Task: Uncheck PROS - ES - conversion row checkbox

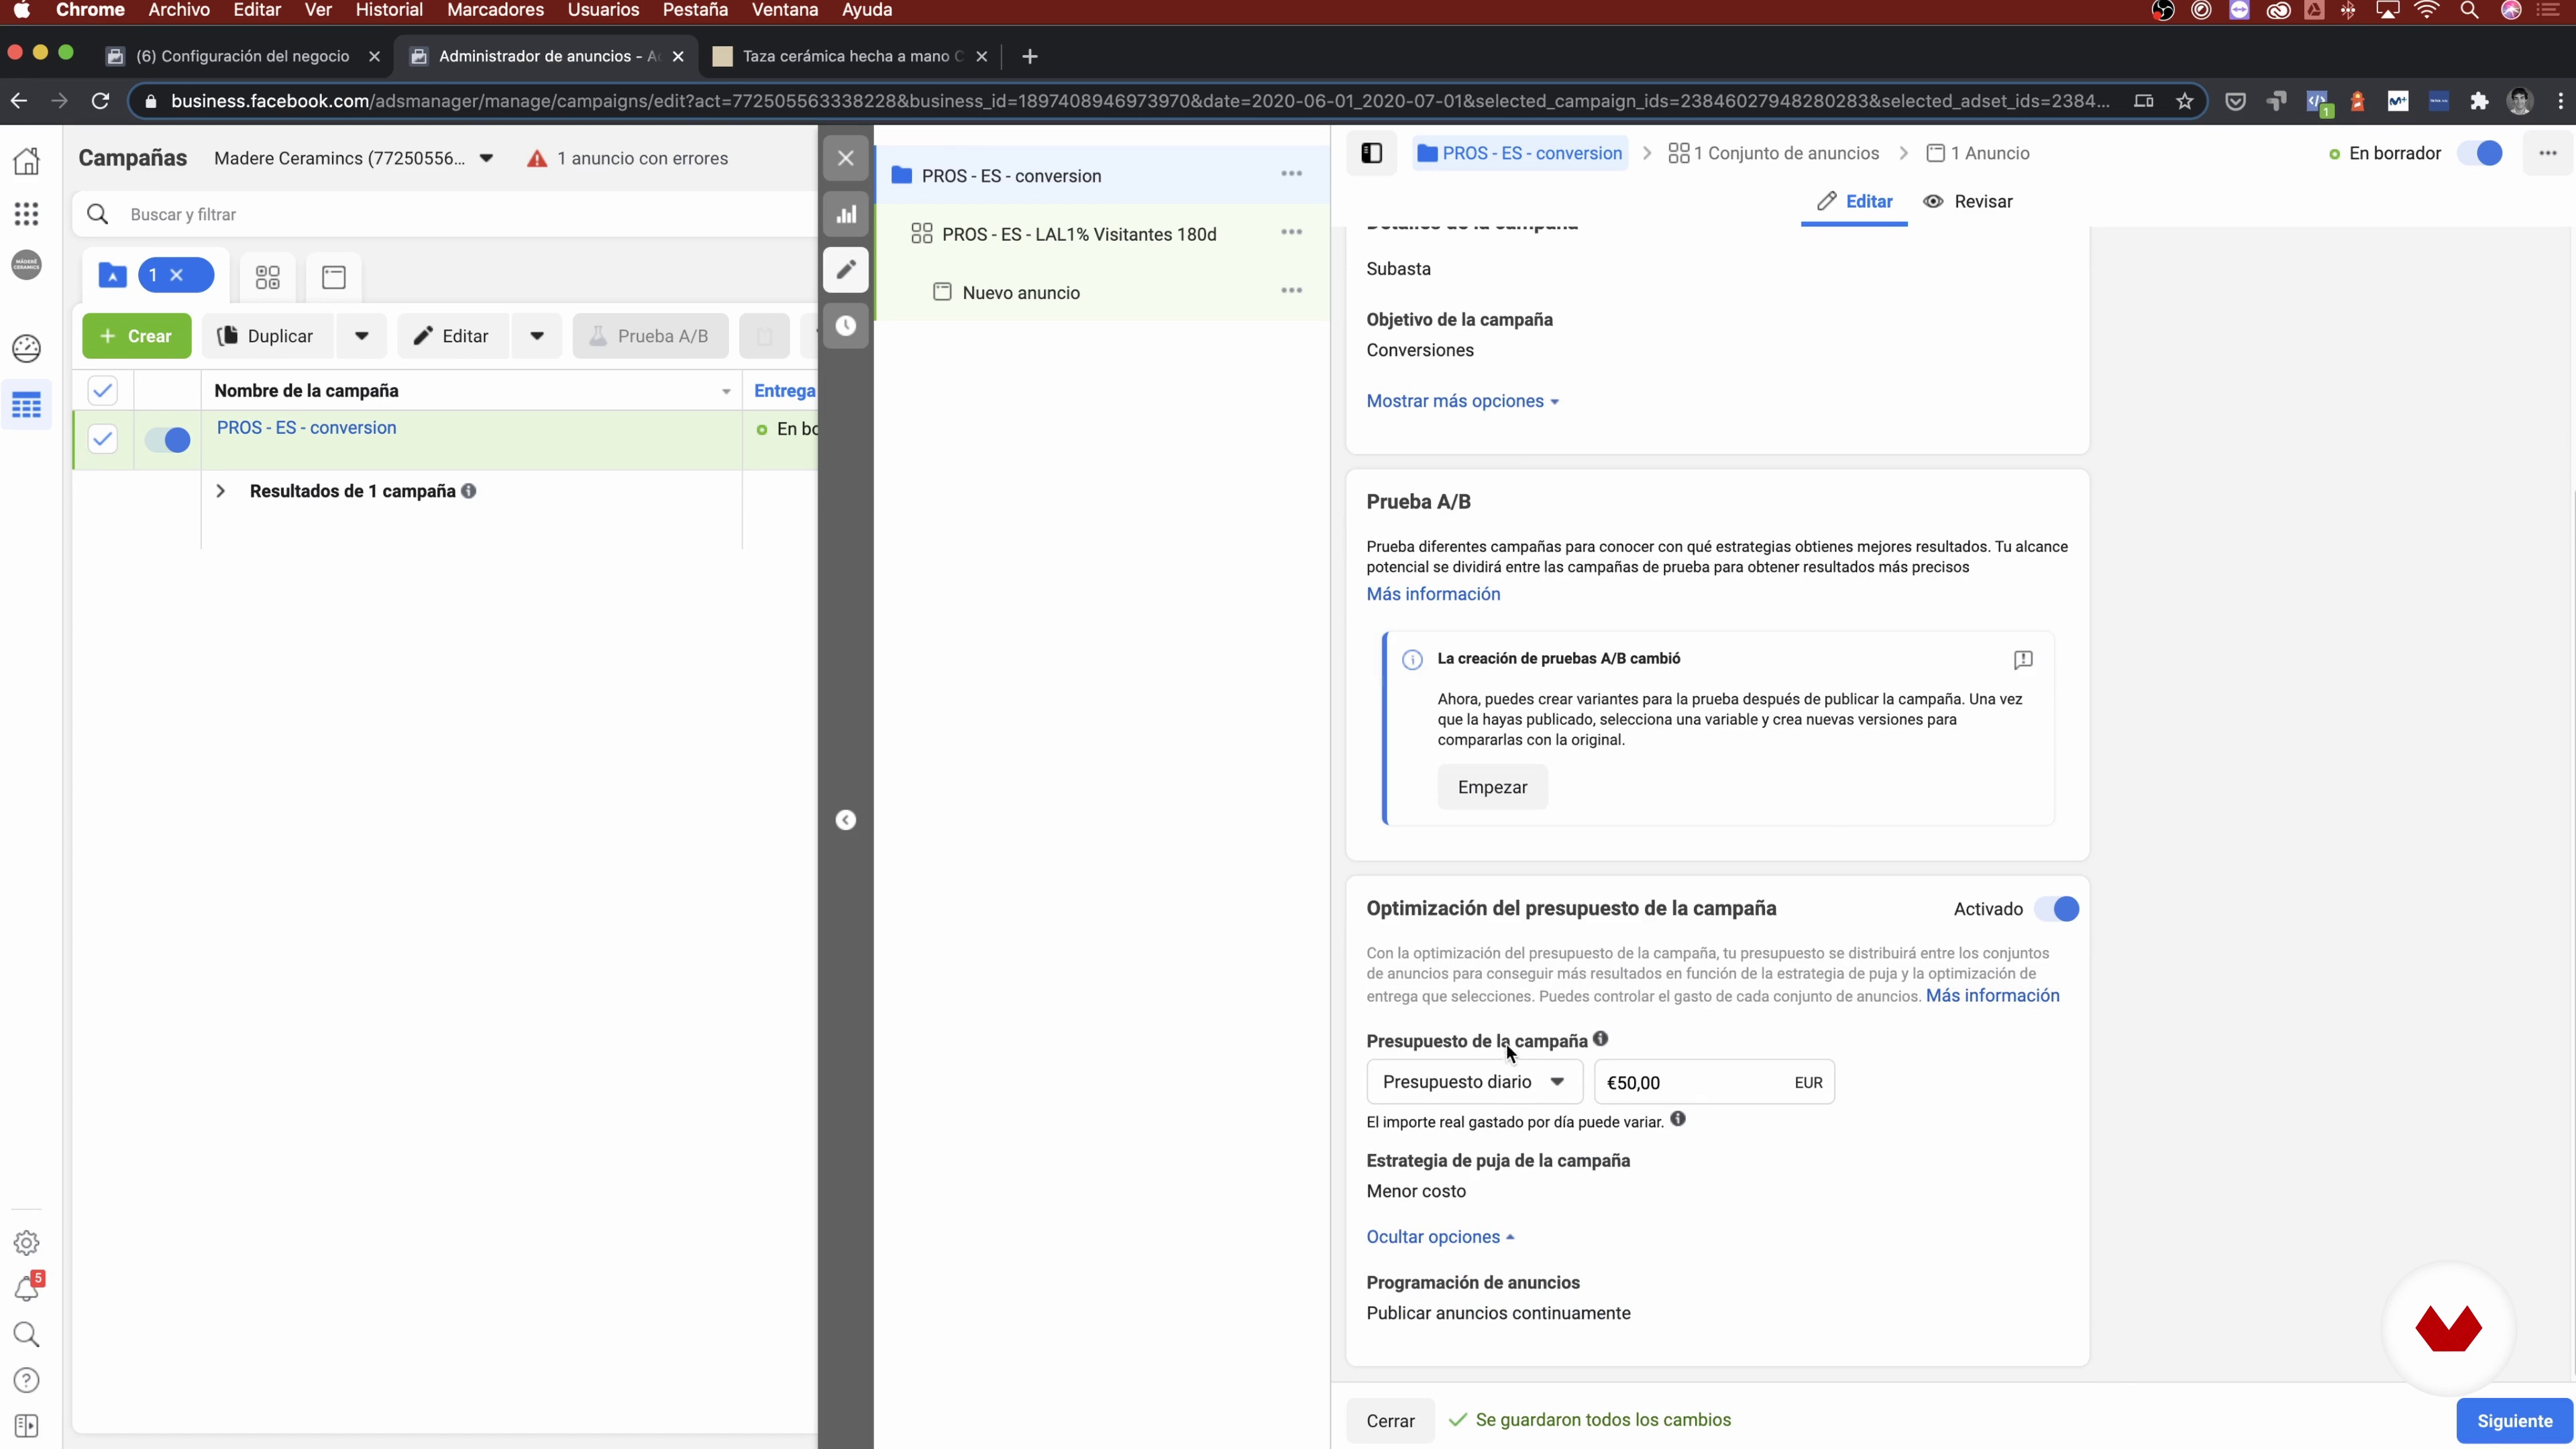Action: point(102,439)
